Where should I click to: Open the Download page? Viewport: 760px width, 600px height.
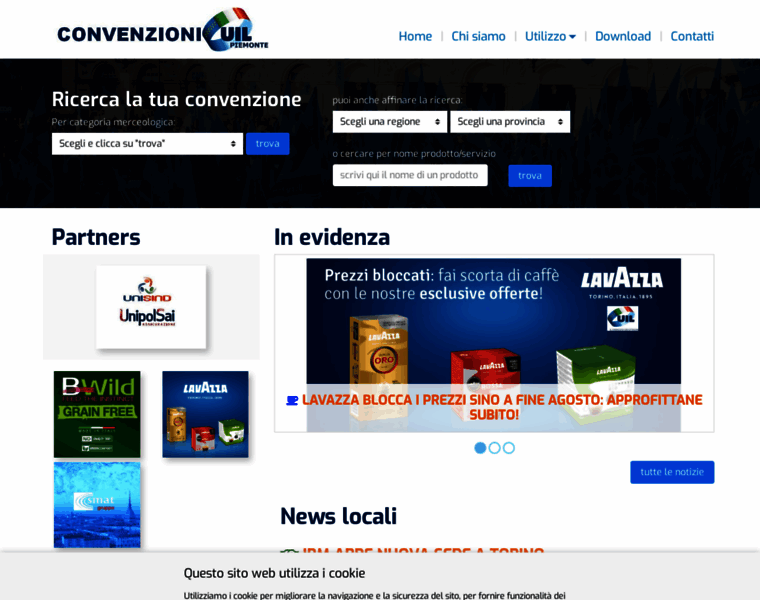(x=623, y=36)
